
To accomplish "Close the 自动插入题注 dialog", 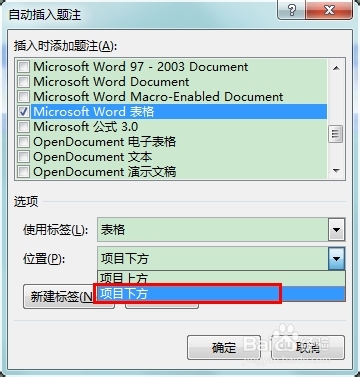I will (329, 10).
